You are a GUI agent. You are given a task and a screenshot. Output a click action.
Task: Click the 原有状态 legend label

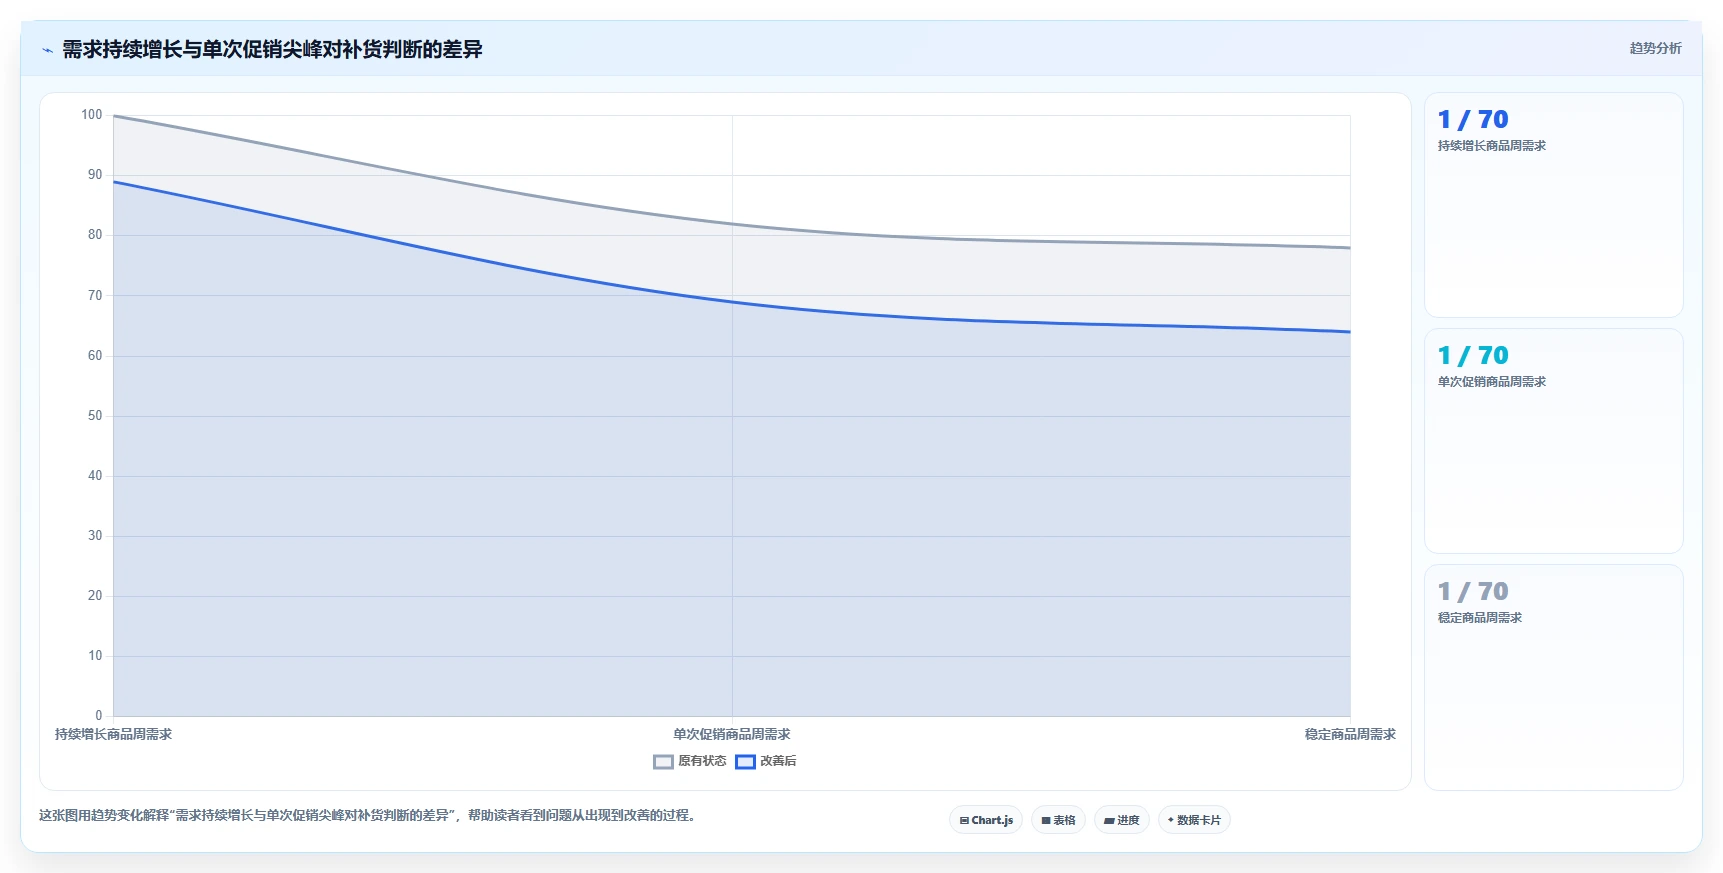702,761
